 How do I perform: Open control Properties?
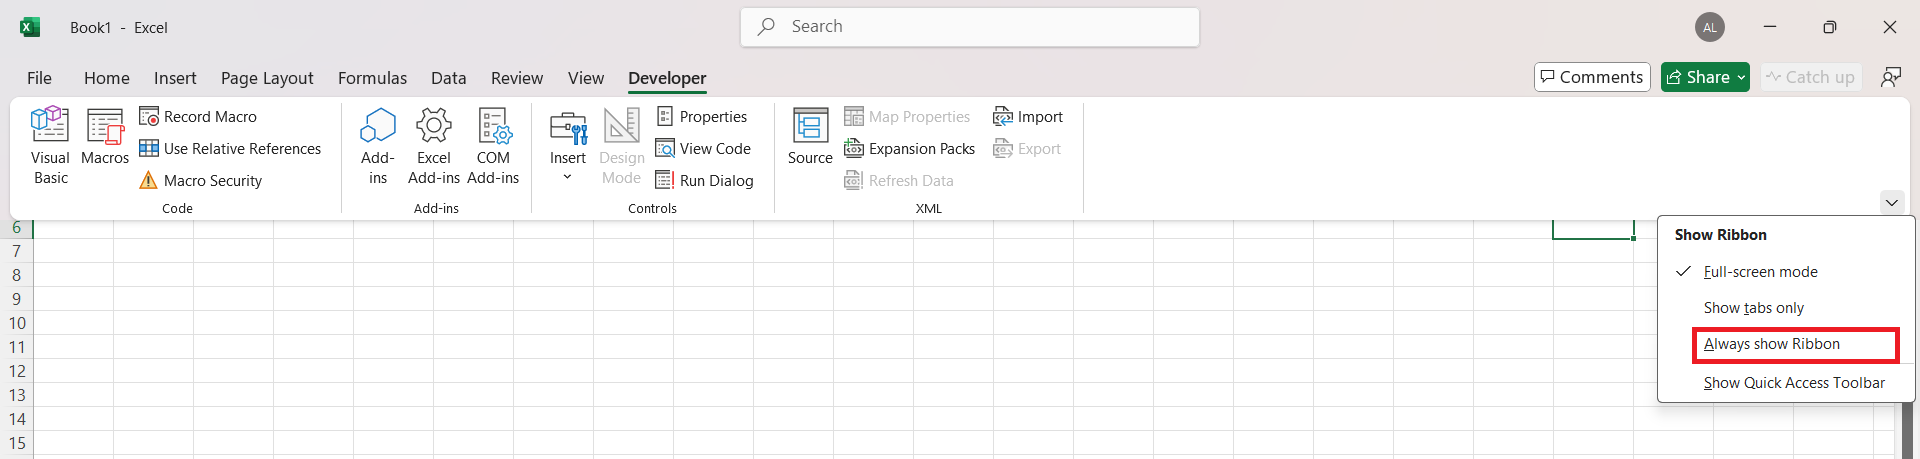702,117
